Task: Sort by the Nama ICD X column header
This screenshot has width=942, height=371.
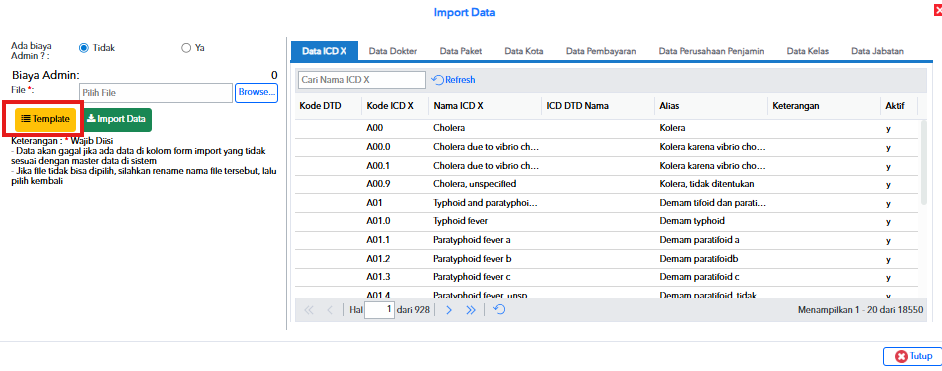Action: 484,106
